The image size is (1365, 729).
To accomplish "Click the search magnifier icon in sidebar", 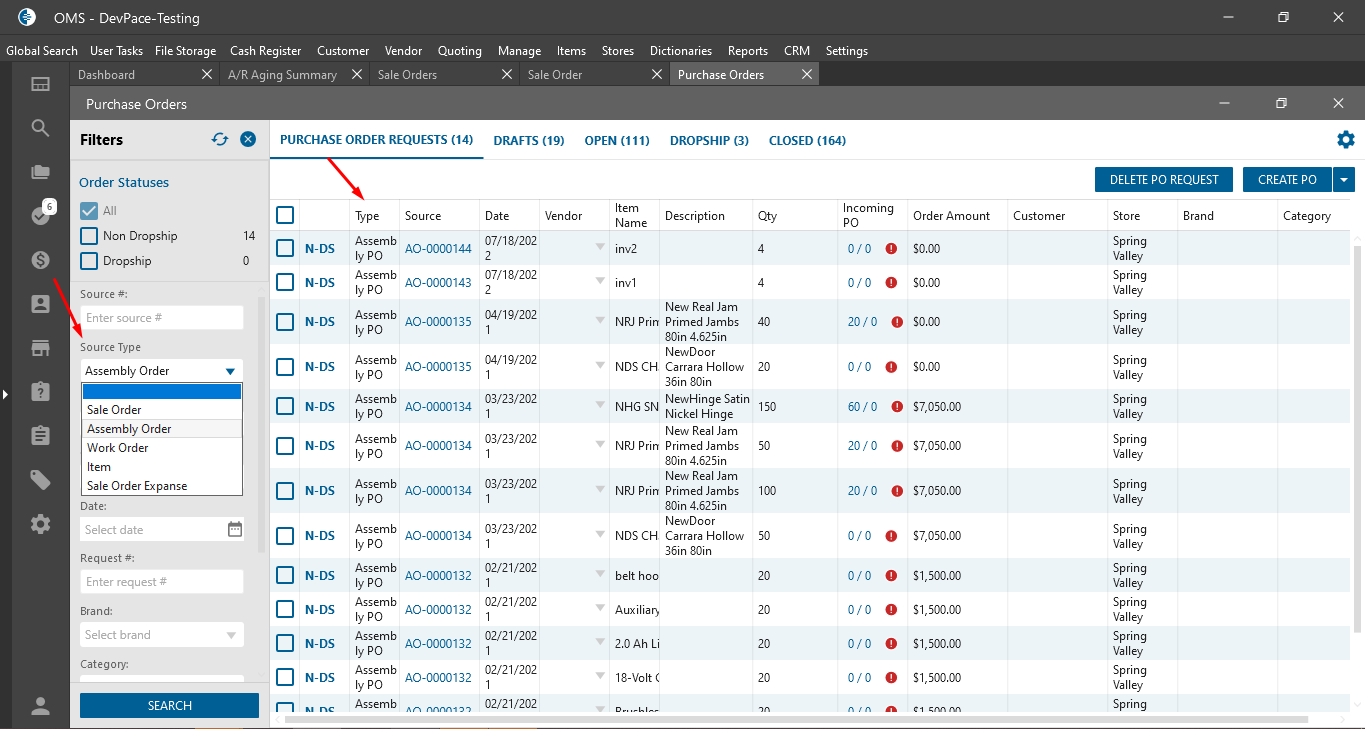I will [x=40, y=128].
